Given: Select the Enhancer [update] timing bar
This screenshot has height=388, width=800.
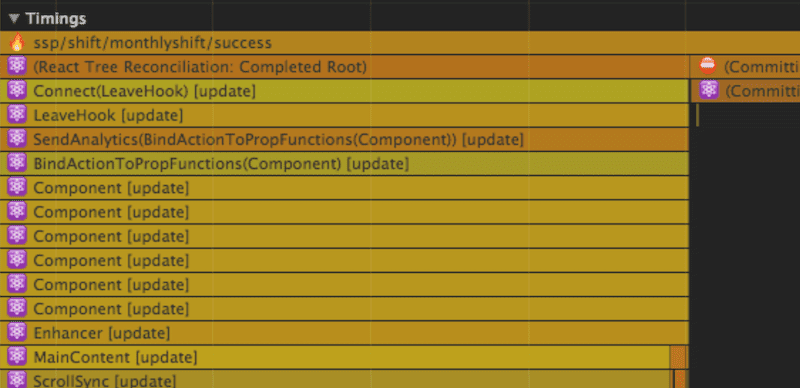Looking at the screenshot, I should point(344,333).
